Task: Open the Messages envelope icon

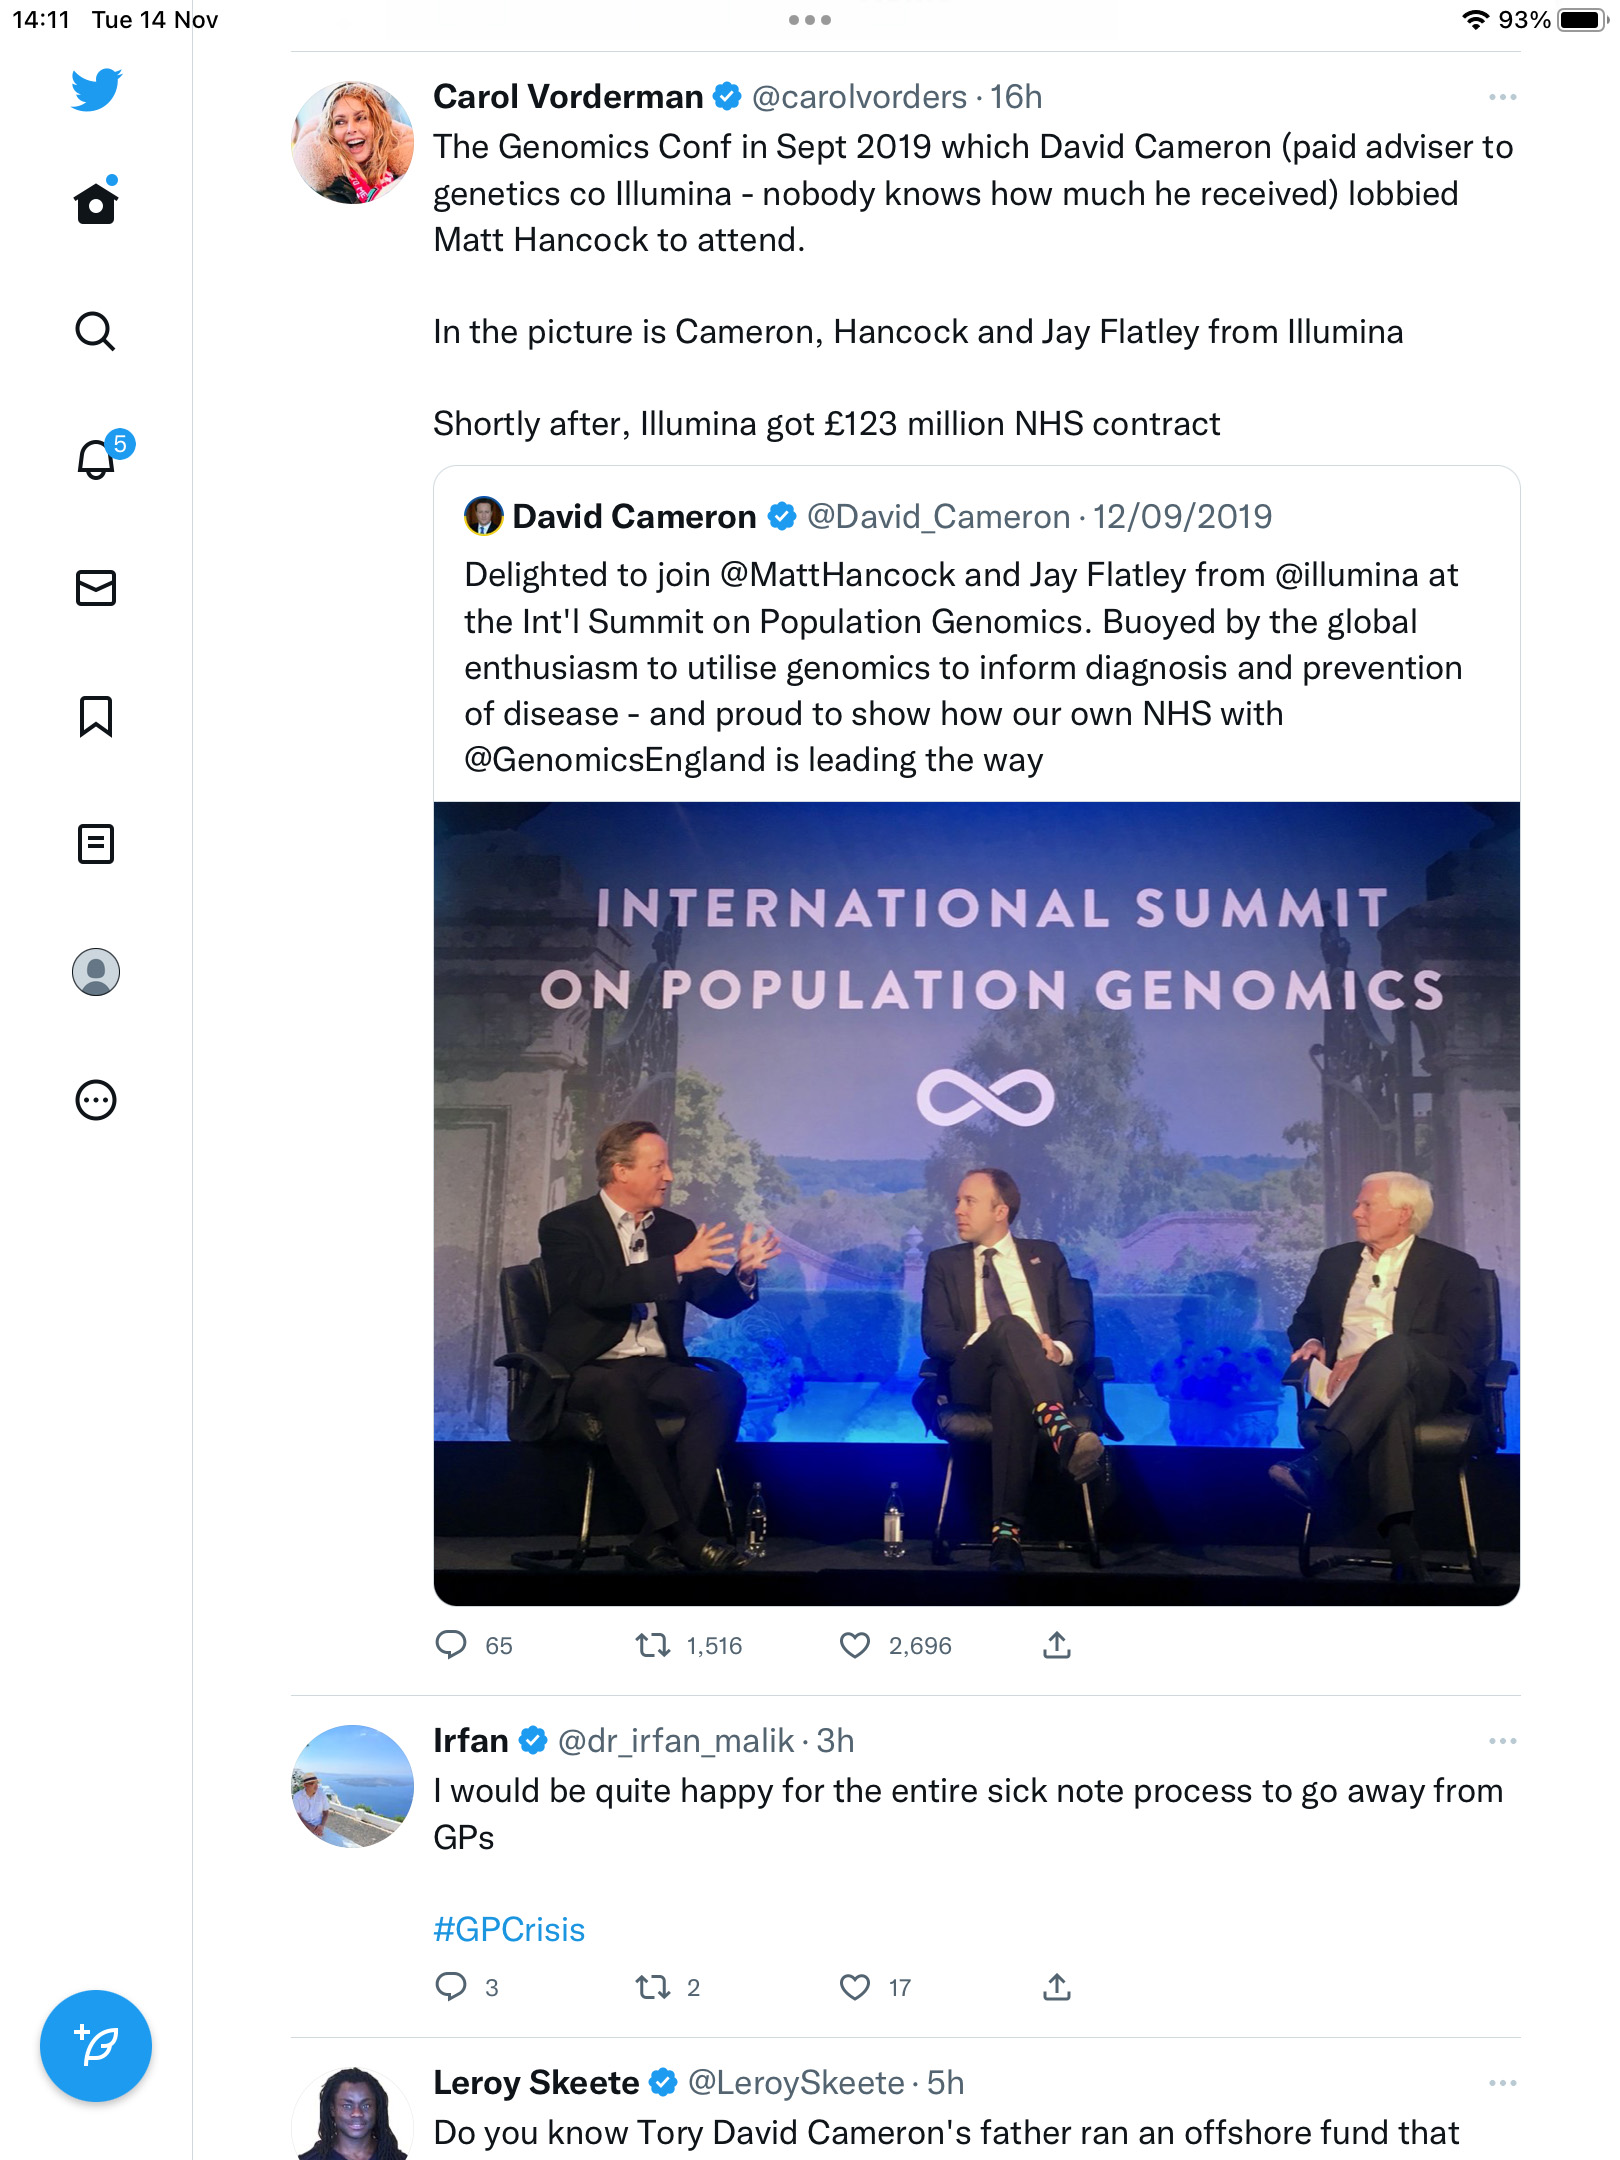Action: click(96, 588)
